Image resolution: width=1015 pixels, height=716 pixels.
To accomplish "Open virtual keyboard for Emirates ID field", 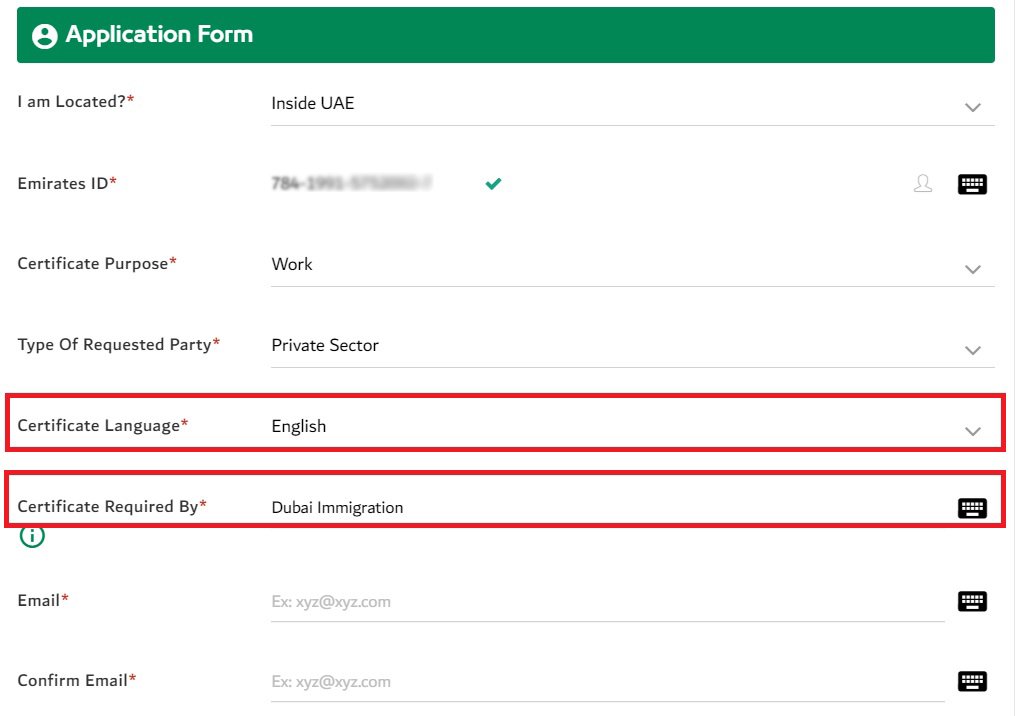I will tap(972, 185).
